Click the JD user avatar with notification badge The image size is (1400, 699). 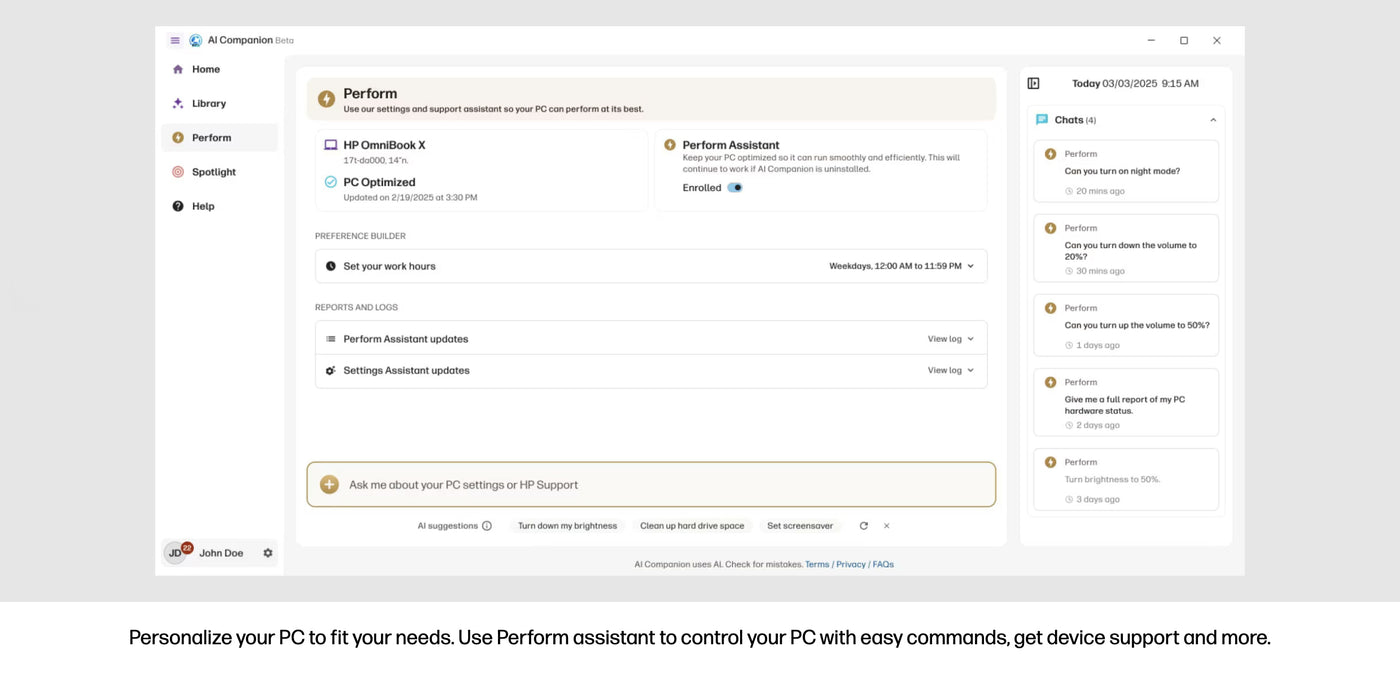pos(177,552)
